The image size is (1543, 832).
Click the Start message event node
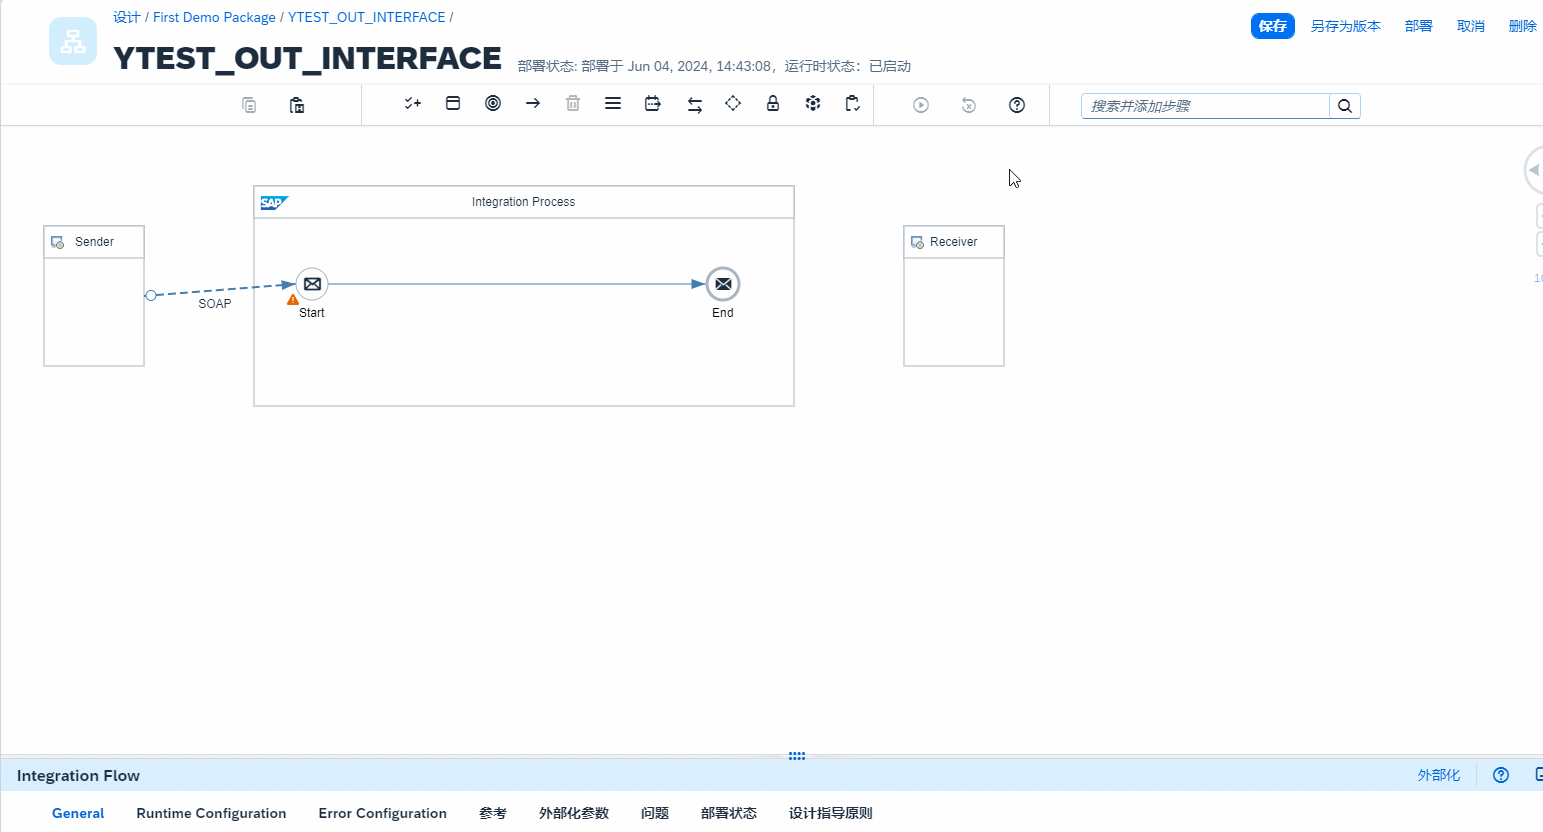pyautogui.click(x=312, y=284)
